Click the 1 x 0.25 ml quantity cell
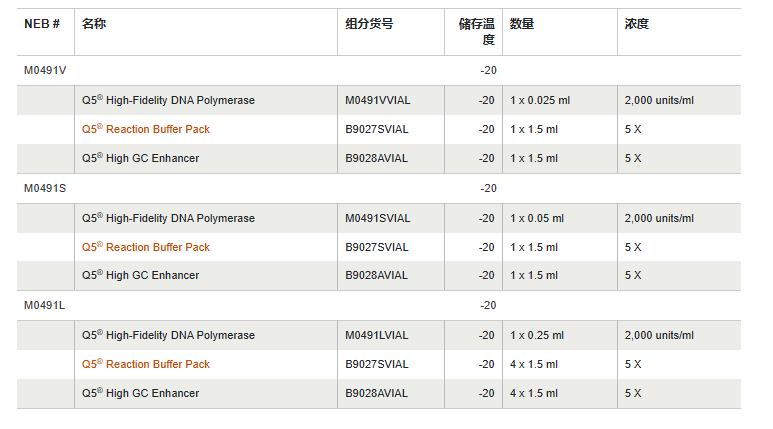This screenshot has height=429, width=773. click(x=537, y=336)
